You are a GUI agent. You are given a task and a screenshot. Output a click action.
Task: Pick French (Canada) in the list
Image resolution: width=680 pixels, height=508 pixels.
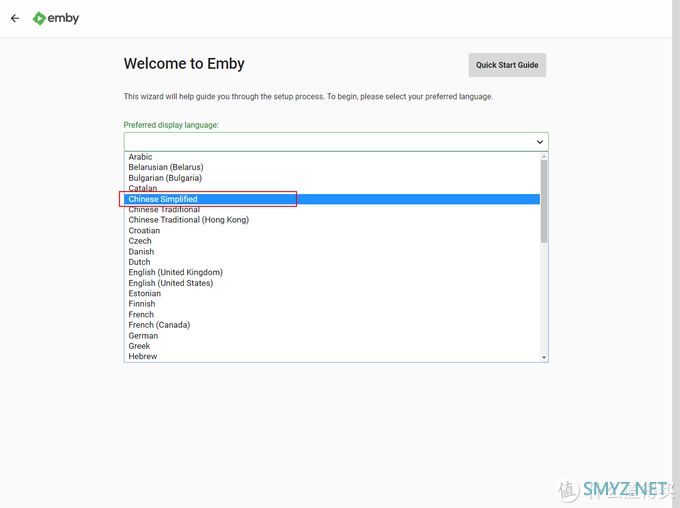point(332,325)
